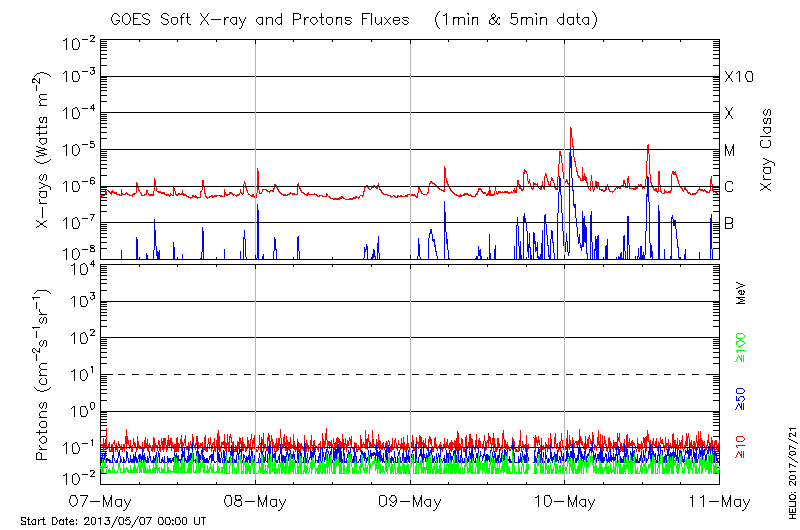800x530 pixels.
Task: Click the Start Date text below the plot
Action: [x=113, y=521]
